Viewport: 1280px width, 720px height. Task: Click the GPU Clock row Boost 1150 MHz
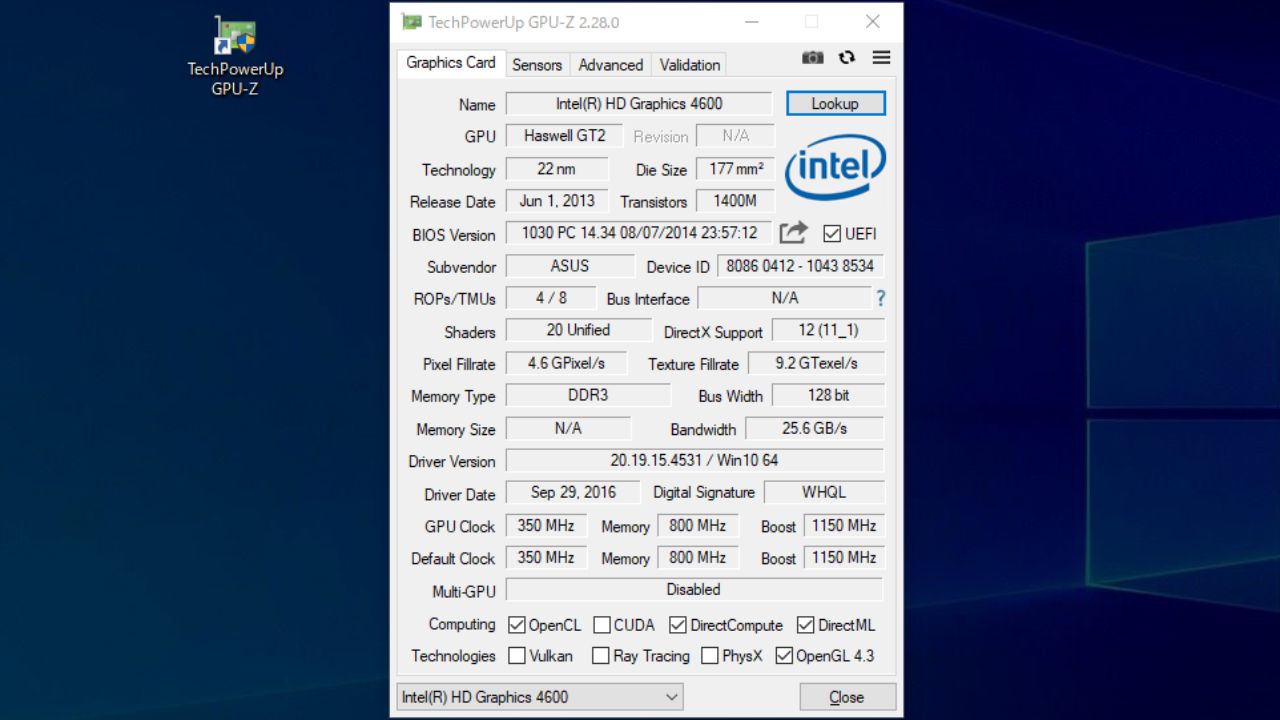click(x=844, y=525)
